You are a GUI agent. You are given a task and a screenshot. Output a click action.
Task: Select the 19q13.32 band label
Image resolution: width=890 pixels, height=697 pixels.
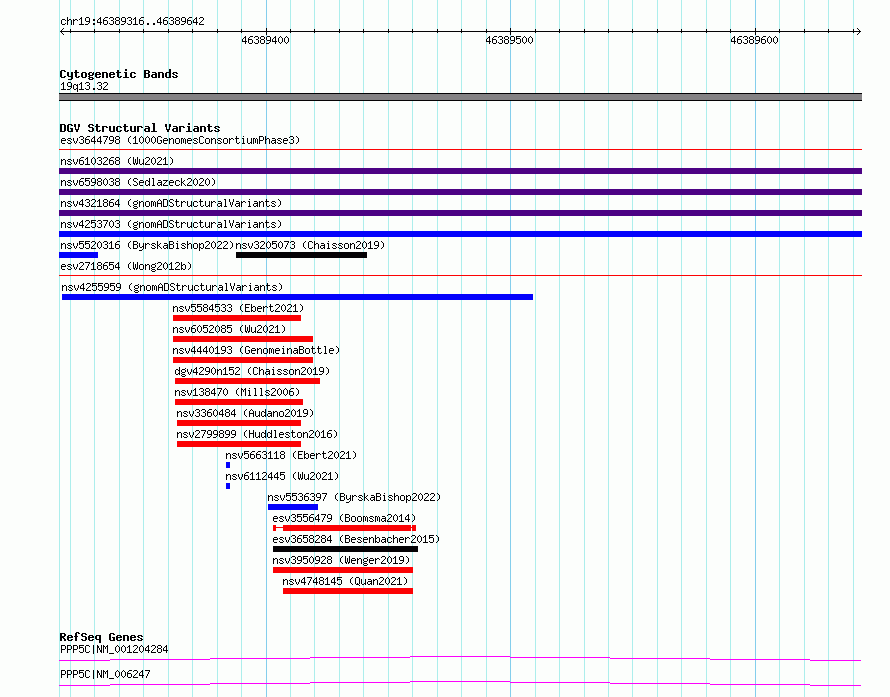(x=84, y=86)
